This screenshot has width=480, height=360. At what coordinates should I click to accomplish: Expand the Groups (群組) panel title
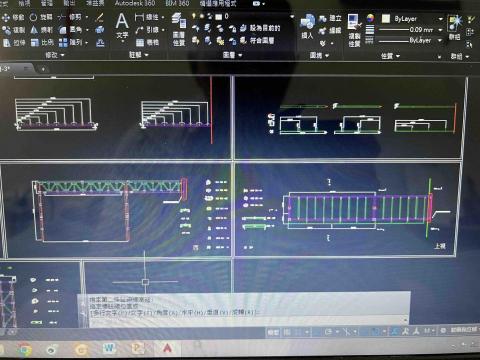[460, 57]
